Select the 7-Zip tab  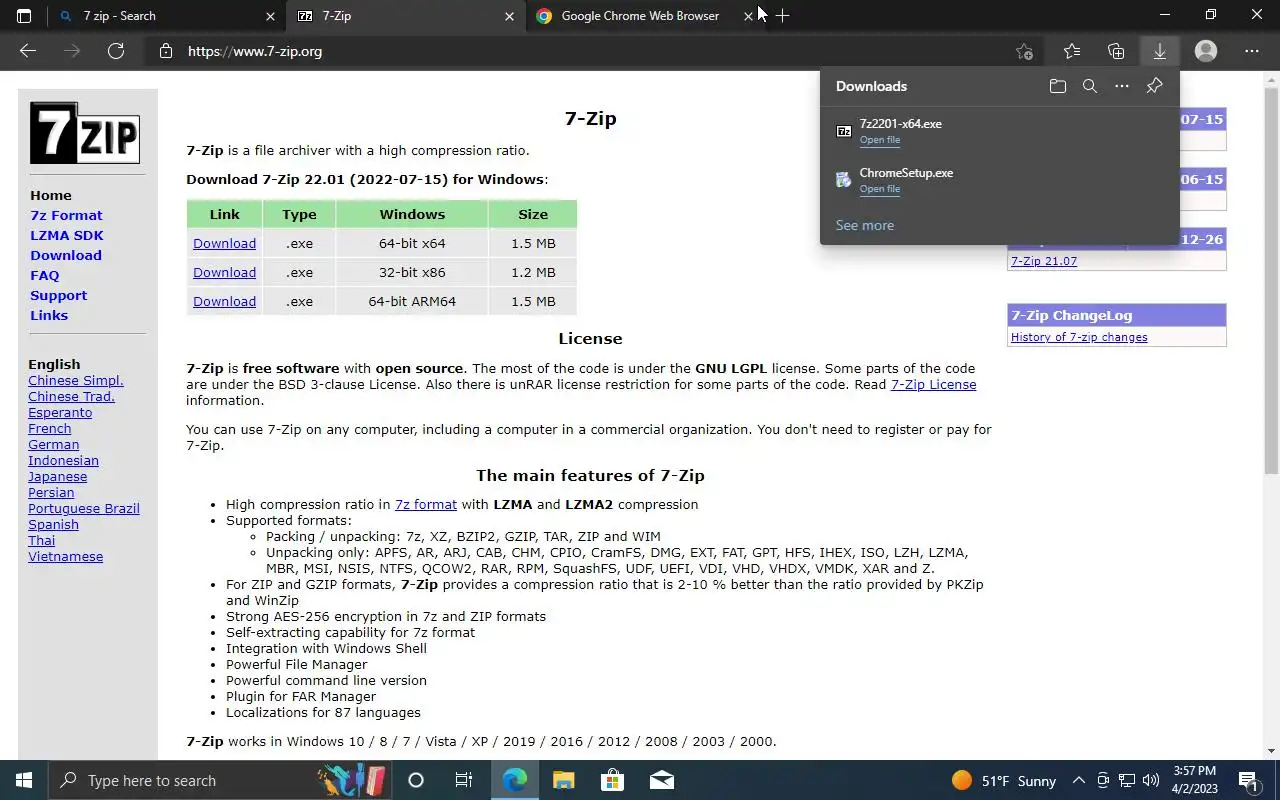click(405, 16)
